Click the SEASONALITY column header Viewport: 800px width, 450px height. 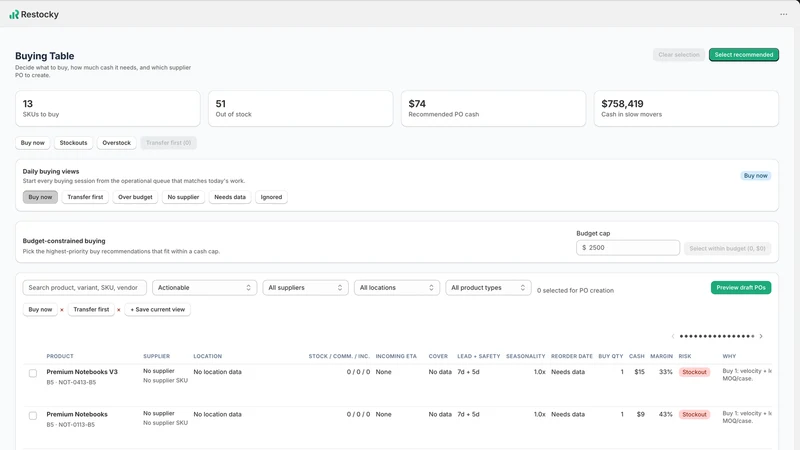coord(526,356)
